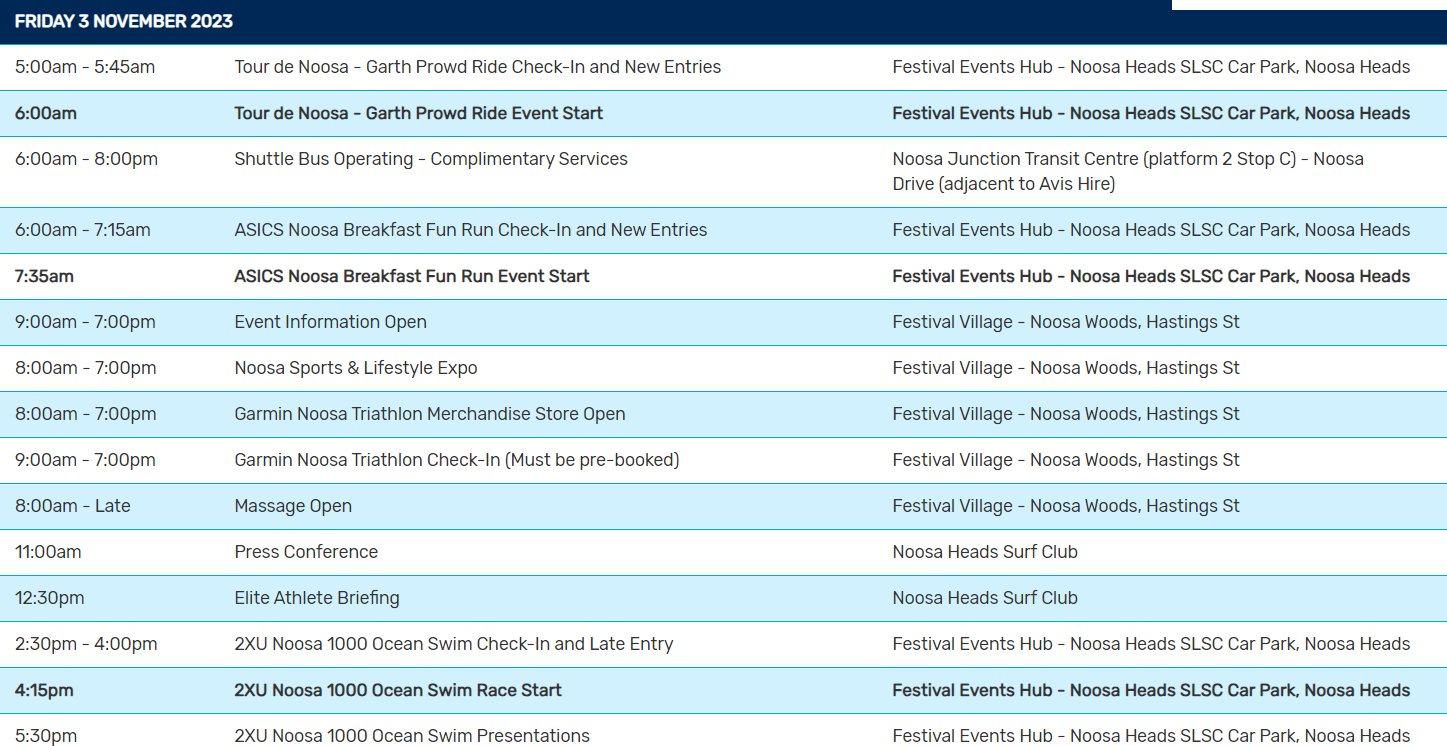Select '2XU Noosa 1000 Ocean Swim Race Start'
The width and height of the screenshot is (1447, 746).
pyautogui.click(x=398, y=690)
